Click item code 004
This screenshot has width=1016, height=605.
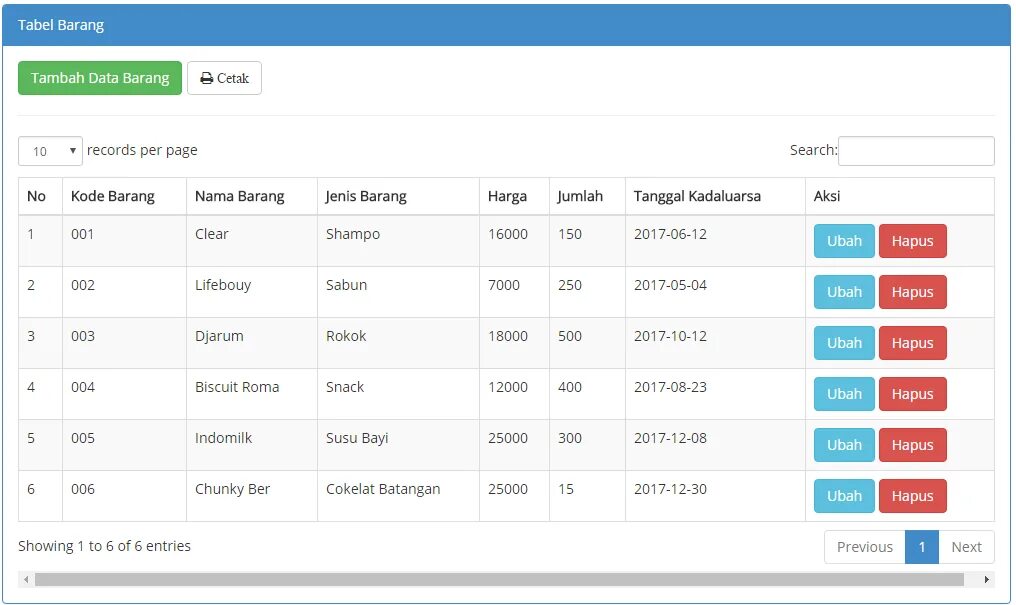(83, 387)
